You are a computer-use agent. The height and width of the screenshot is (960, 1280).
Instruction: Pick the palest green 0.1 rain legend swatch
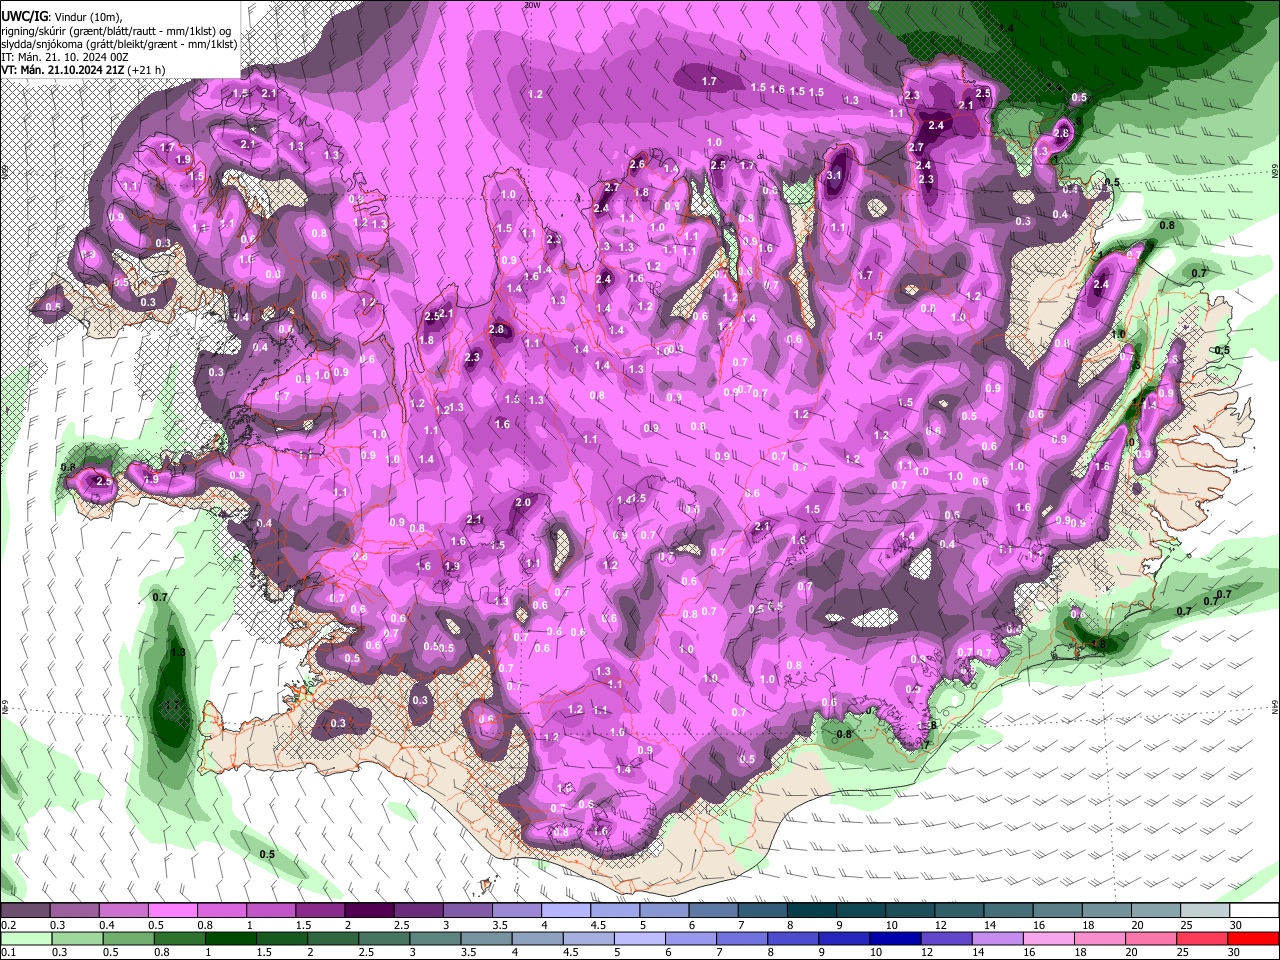coord(27,939)
